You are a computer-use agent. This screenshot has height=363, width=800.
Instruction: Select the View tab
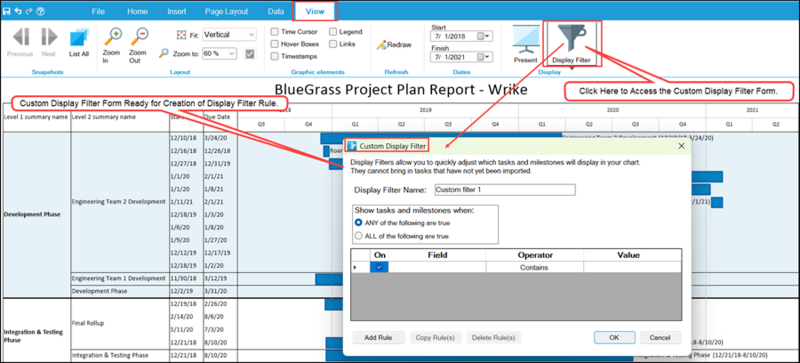click(315, 11)
